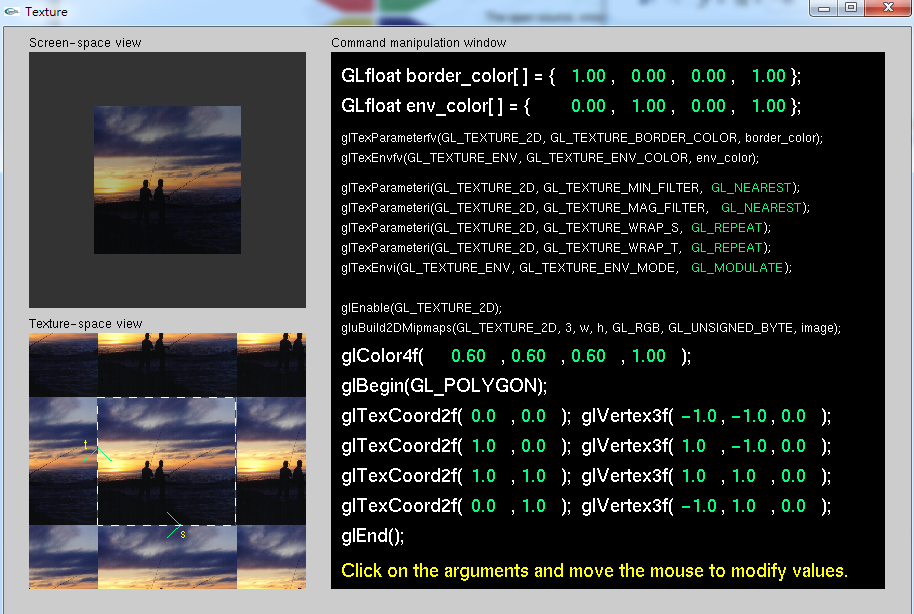Select t coordinate of third glTexCoord2f line
Screen dimensions: 914x614
(x=533, y=476)
